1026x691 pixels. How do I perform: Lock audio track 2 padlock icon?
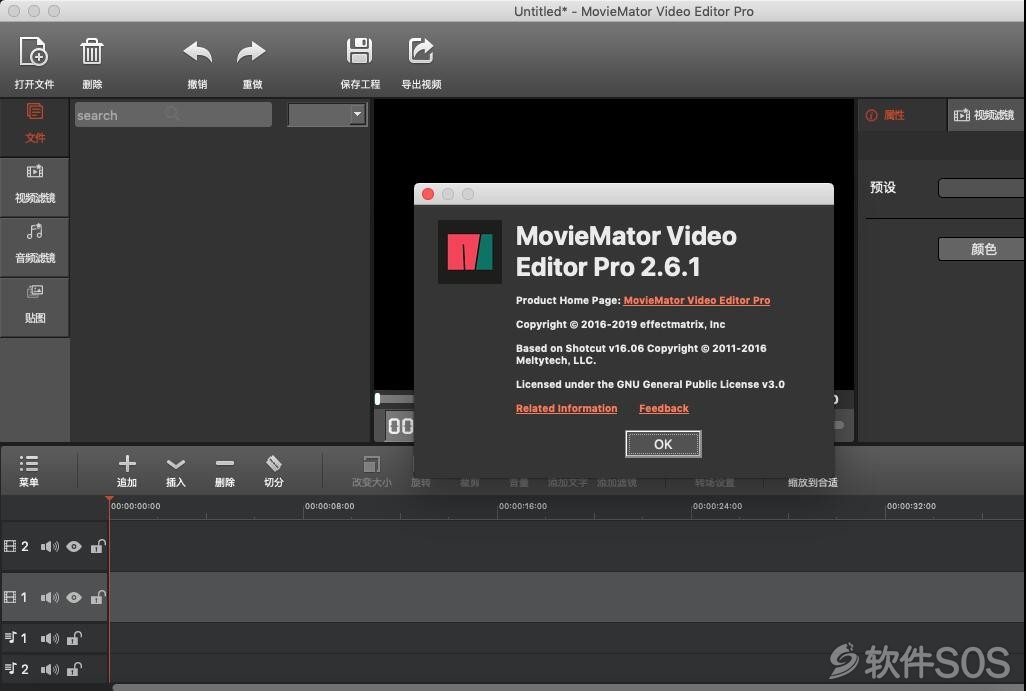click(74, 669)
